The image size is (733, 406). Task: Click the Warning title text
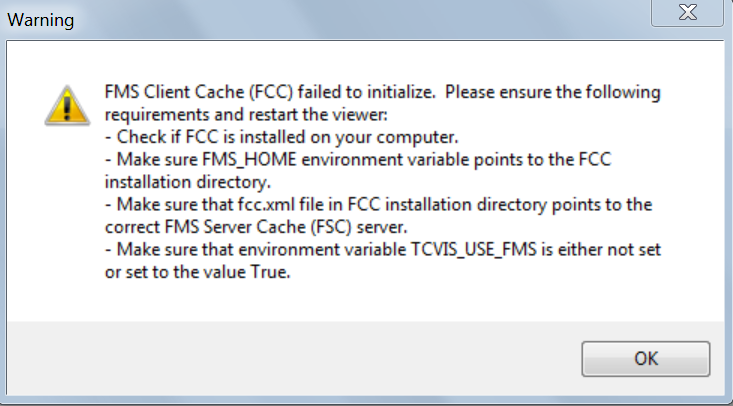[x=41, y=20]
